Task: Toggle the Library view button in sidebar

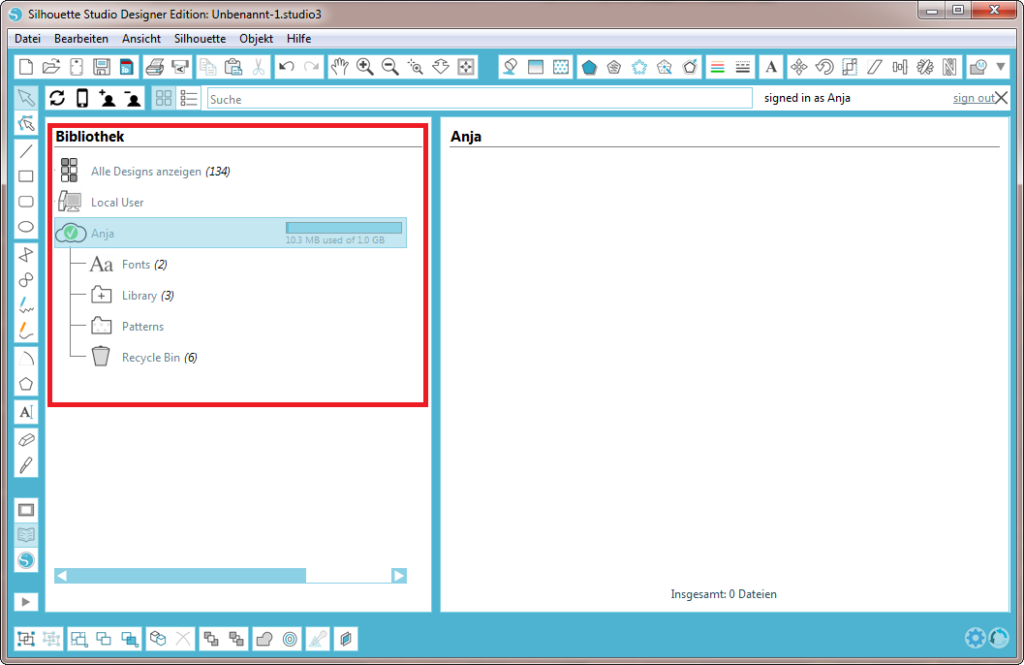Action: (x=27, y=535)
